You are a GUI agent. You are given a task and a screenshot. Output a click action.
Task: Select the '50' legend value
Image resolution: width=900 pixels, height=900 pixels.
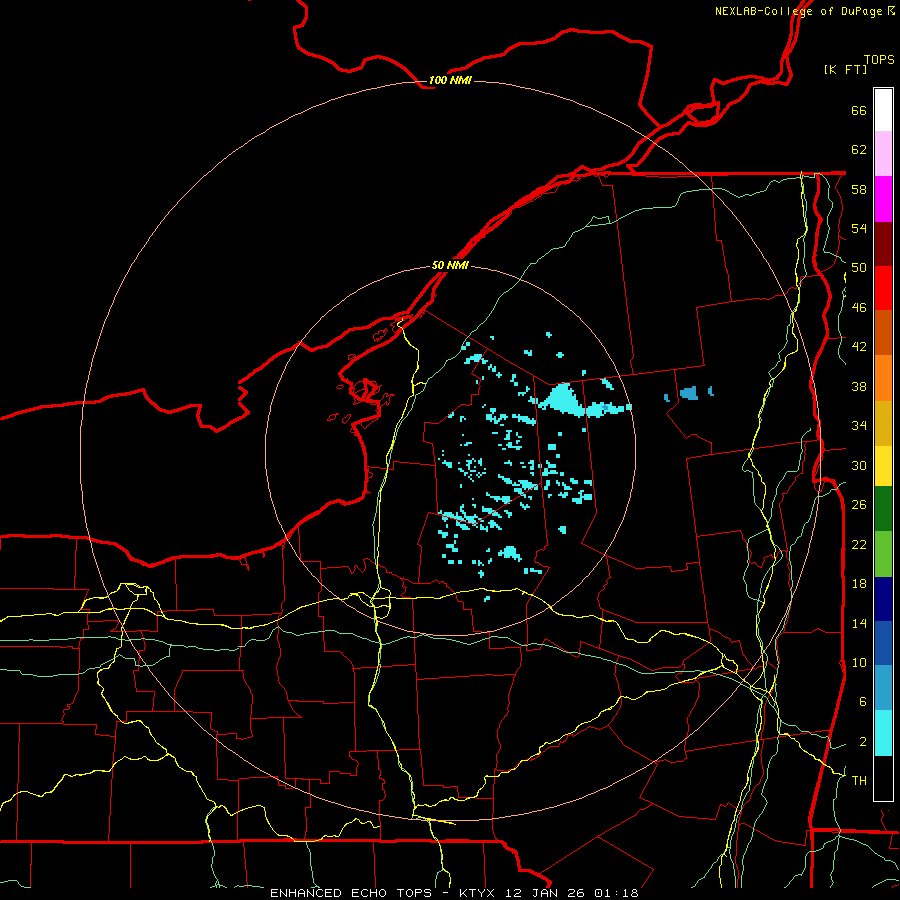[859, 267]
